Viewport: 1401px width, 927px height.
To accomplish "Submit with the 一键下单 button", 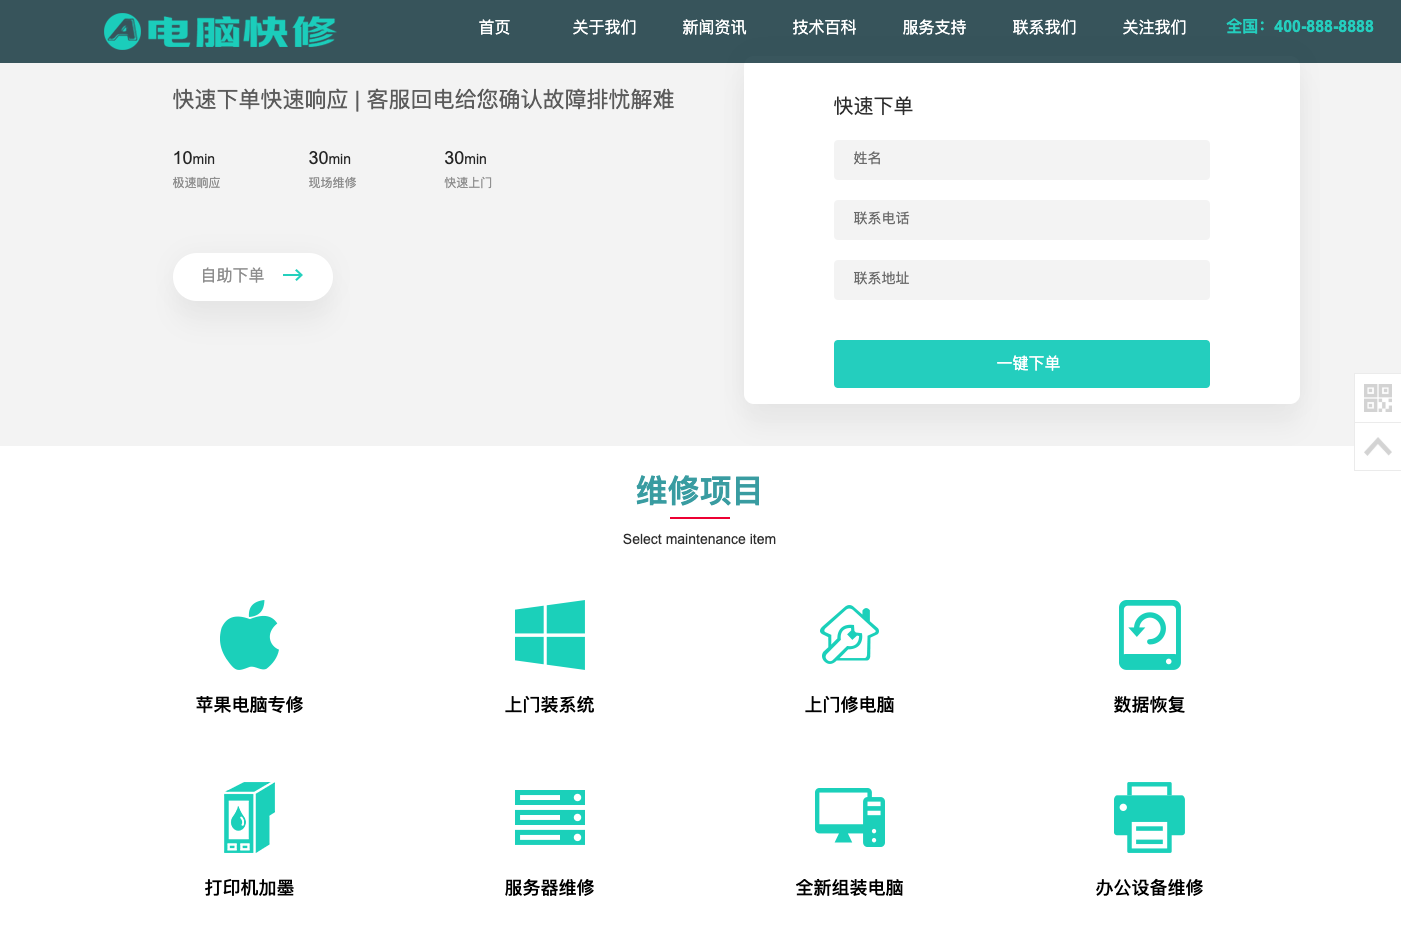I will pyautogui.click(x=1022, y=364).
